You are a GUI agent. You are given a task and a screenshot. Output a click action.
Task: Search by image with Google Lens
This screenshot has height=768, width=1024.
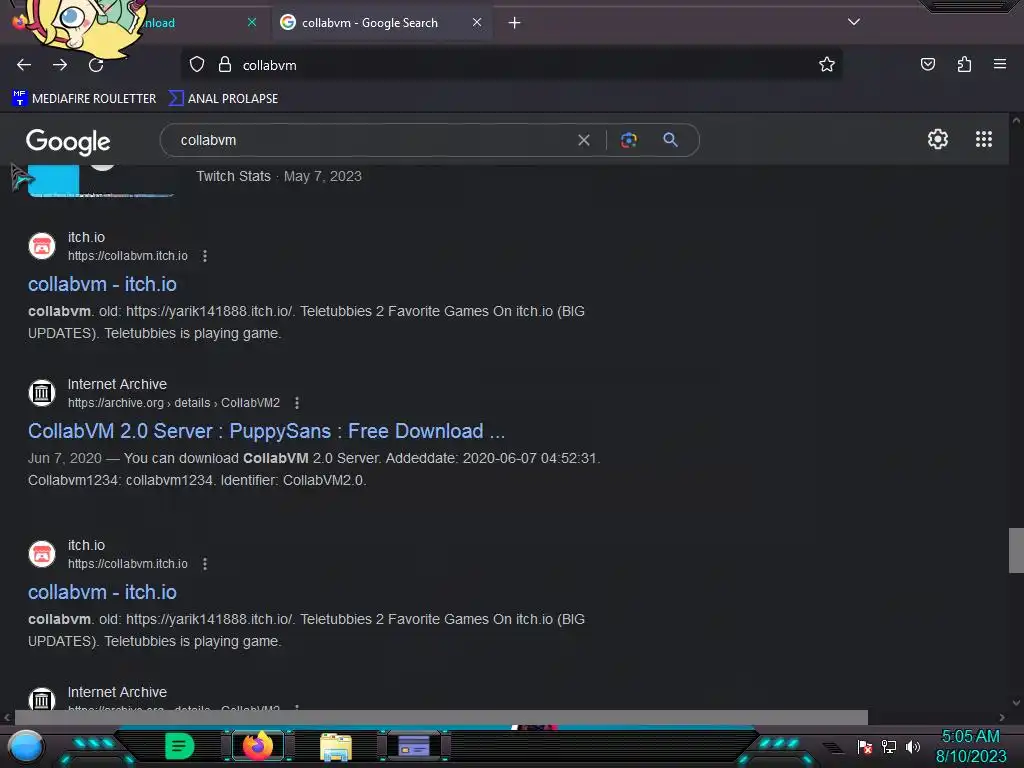coord(628,140)
